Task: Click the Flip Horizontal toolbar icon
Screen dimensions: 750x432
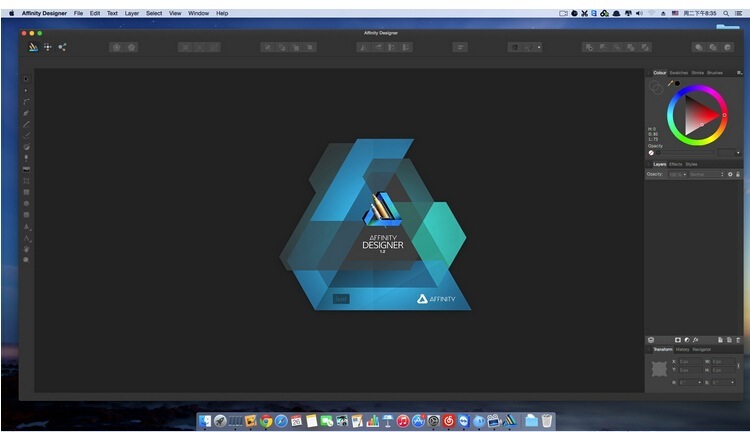Action: pyautogui.click(x=364, y=47)
